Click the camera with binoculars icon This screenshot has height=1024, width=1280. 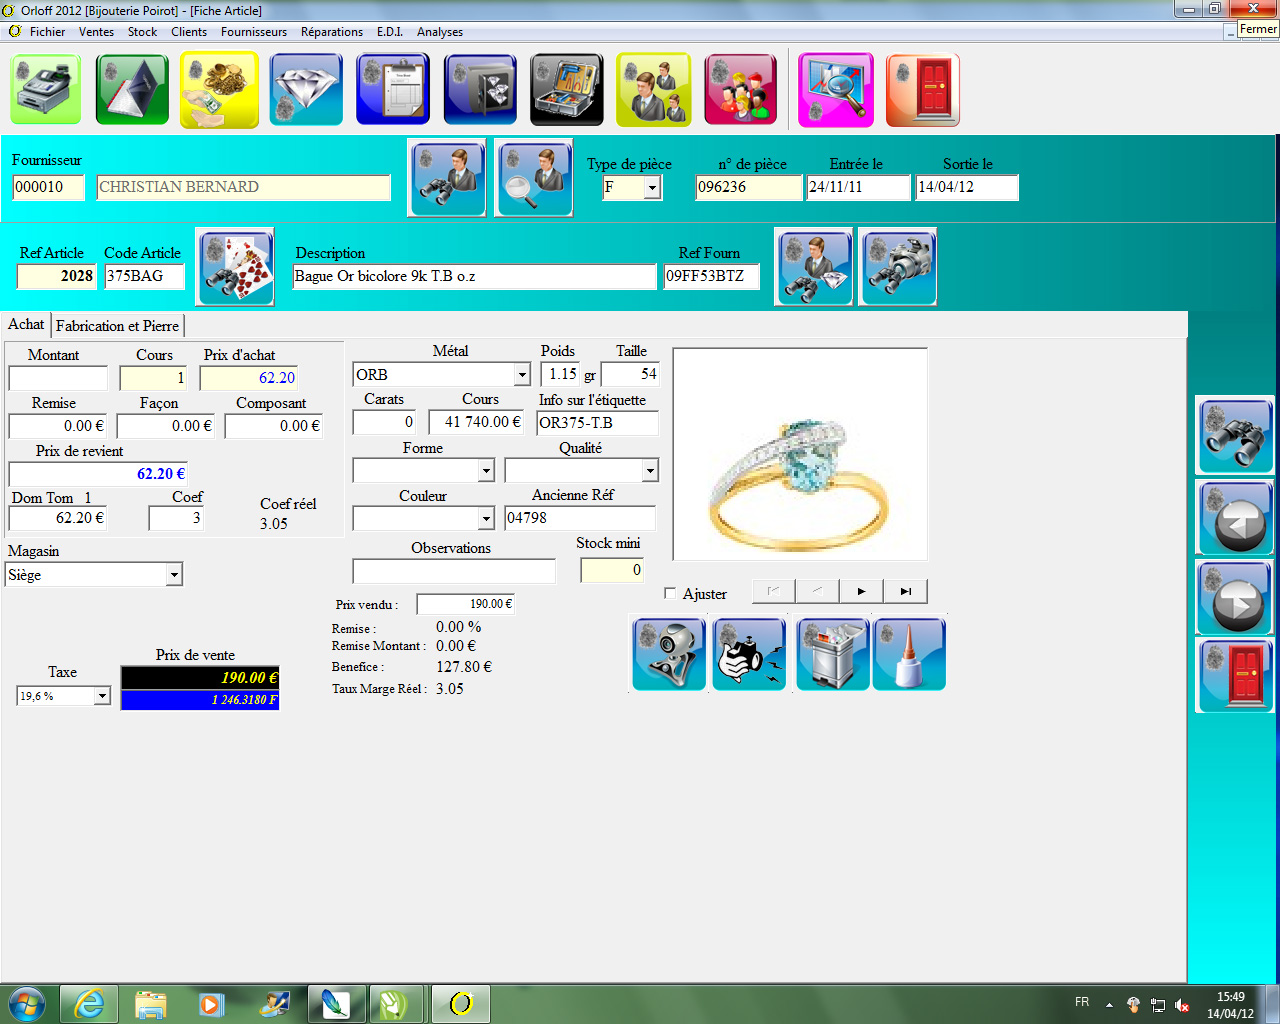tap(898, 267)
